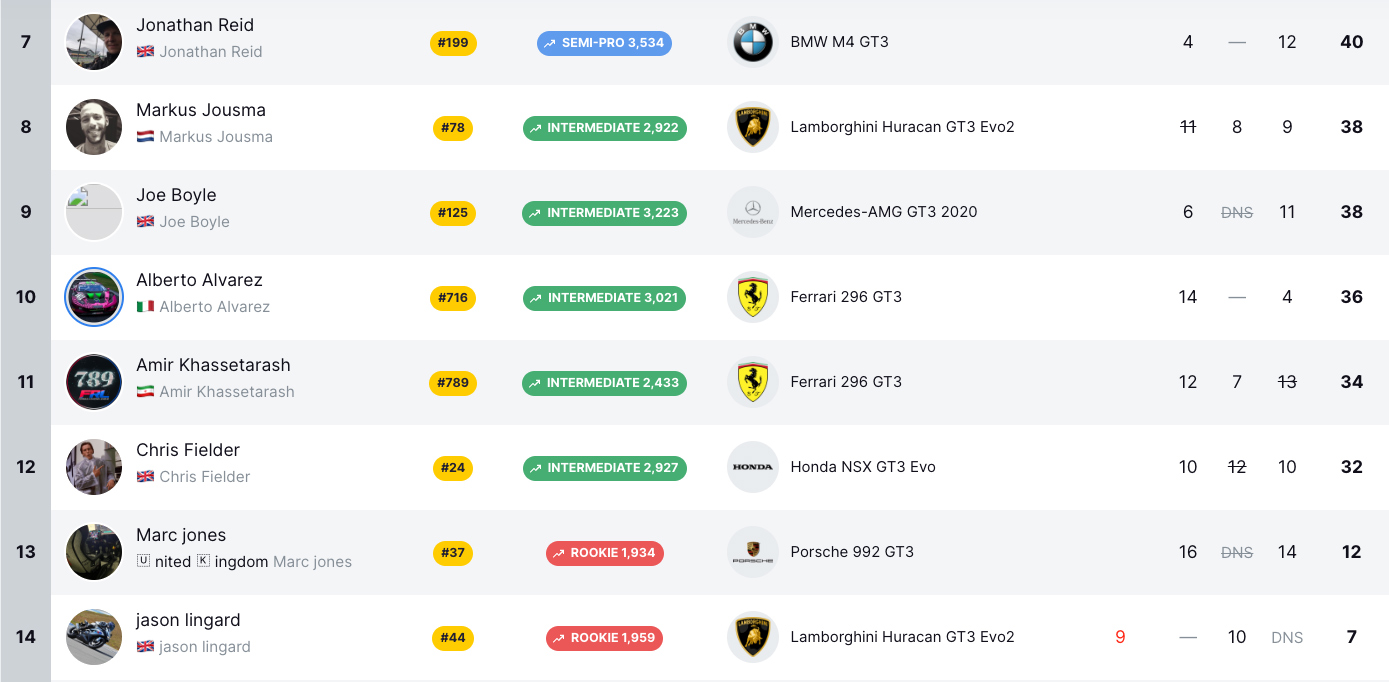Click Amir Khassetarash's 789 avatar image
The width and height of the screenshot is (1389, 682).
point(93,382)
